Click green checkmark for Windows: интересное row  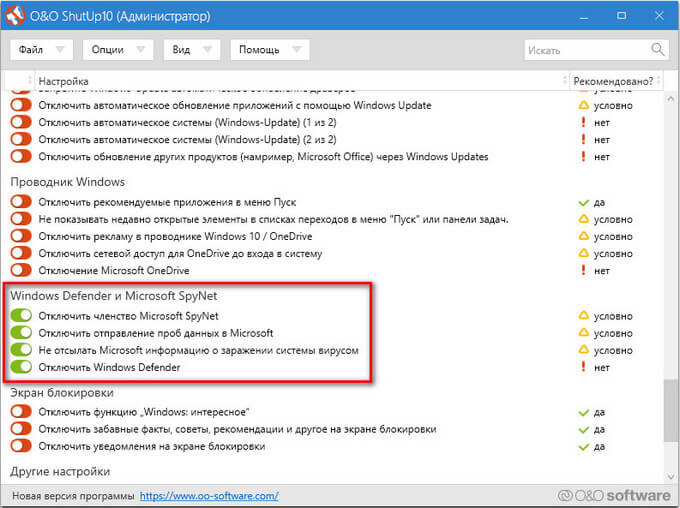pos(584,413)
